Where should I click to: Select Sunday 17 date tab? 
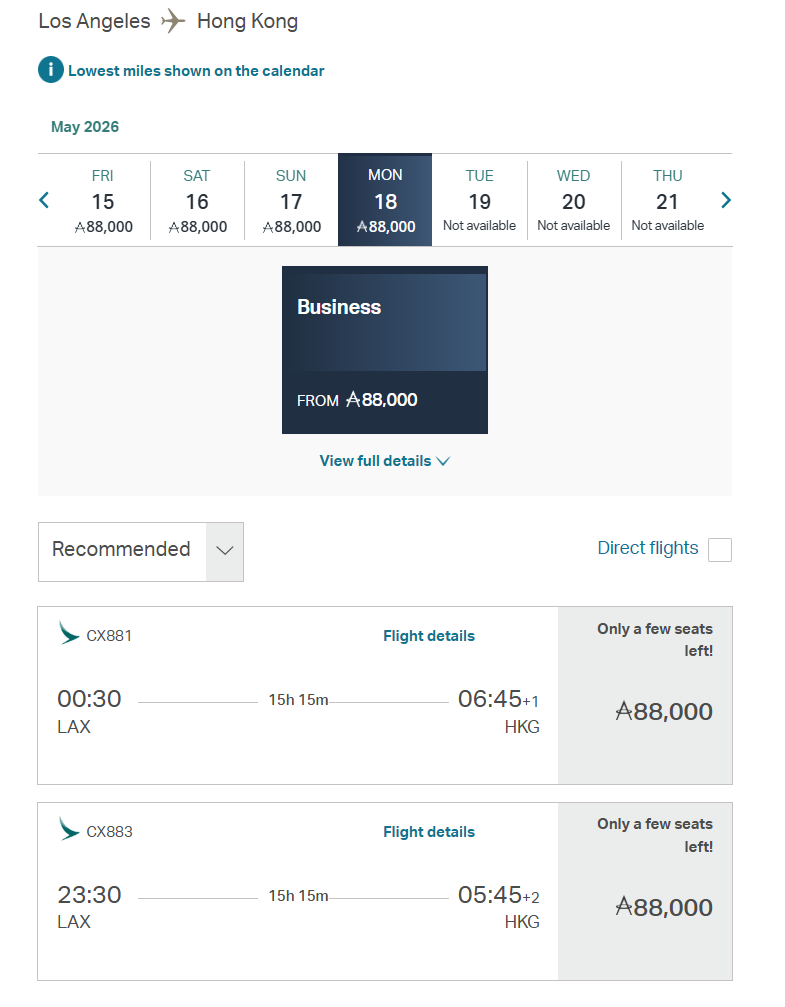point(291,200)
